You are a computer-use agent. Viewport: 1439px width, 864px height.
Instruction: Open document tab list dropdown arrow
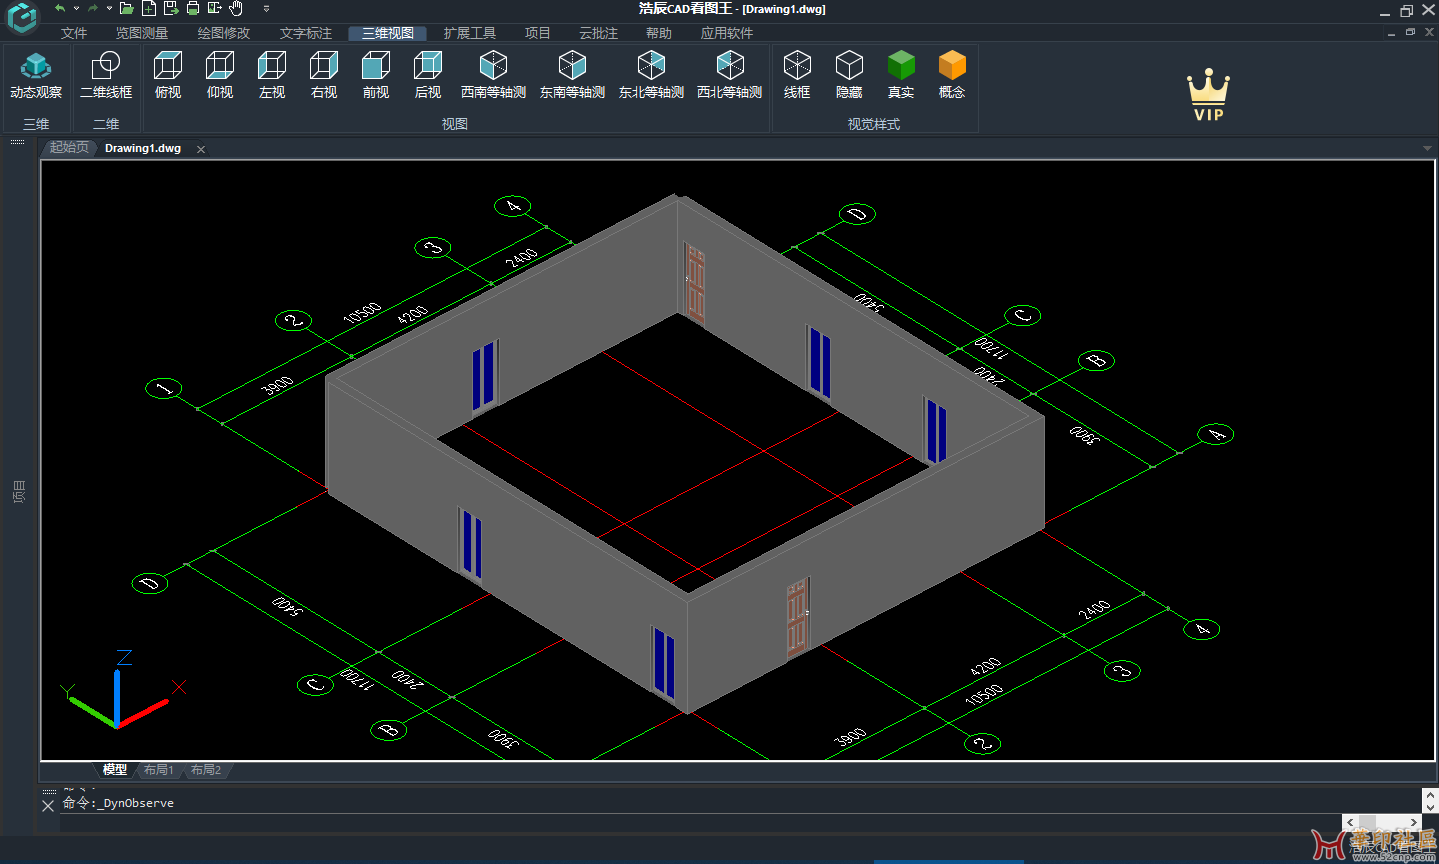[1427, 148]
